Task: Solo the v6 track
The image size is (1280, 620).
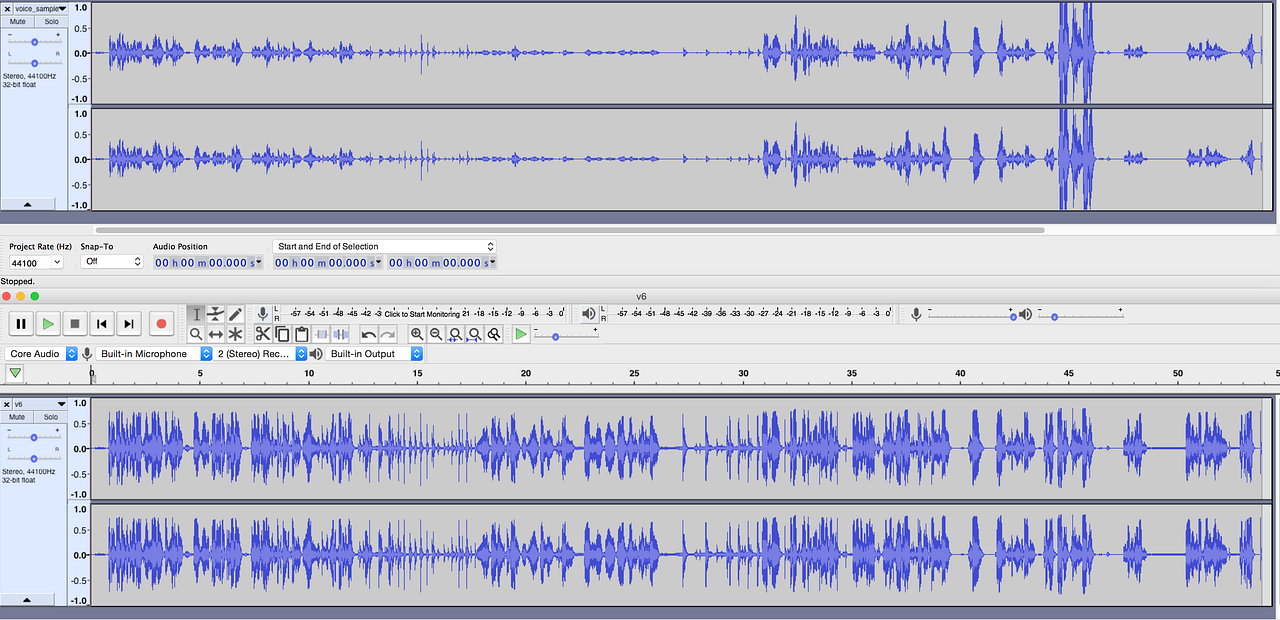Action: coord(50,417)
